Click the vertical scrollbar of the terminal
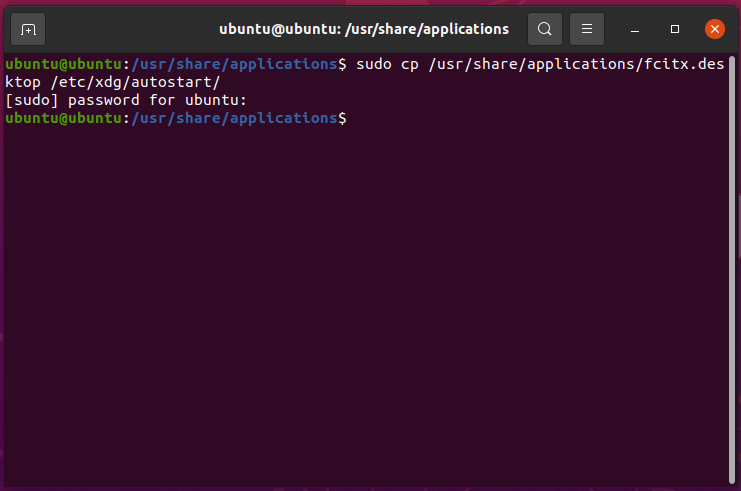 pos(732,269)
